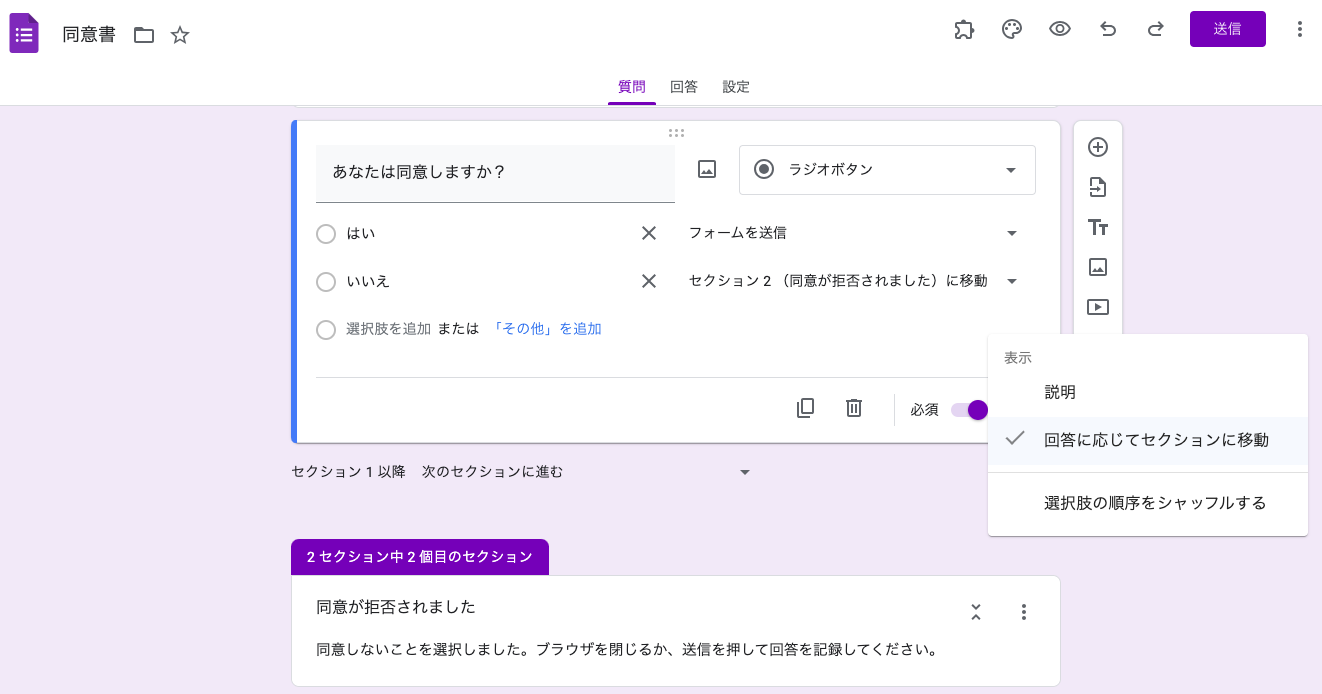The height and width of the screenshot is (694, 1322).
Task: Select the はい radio option
Action: pos(326,234)
